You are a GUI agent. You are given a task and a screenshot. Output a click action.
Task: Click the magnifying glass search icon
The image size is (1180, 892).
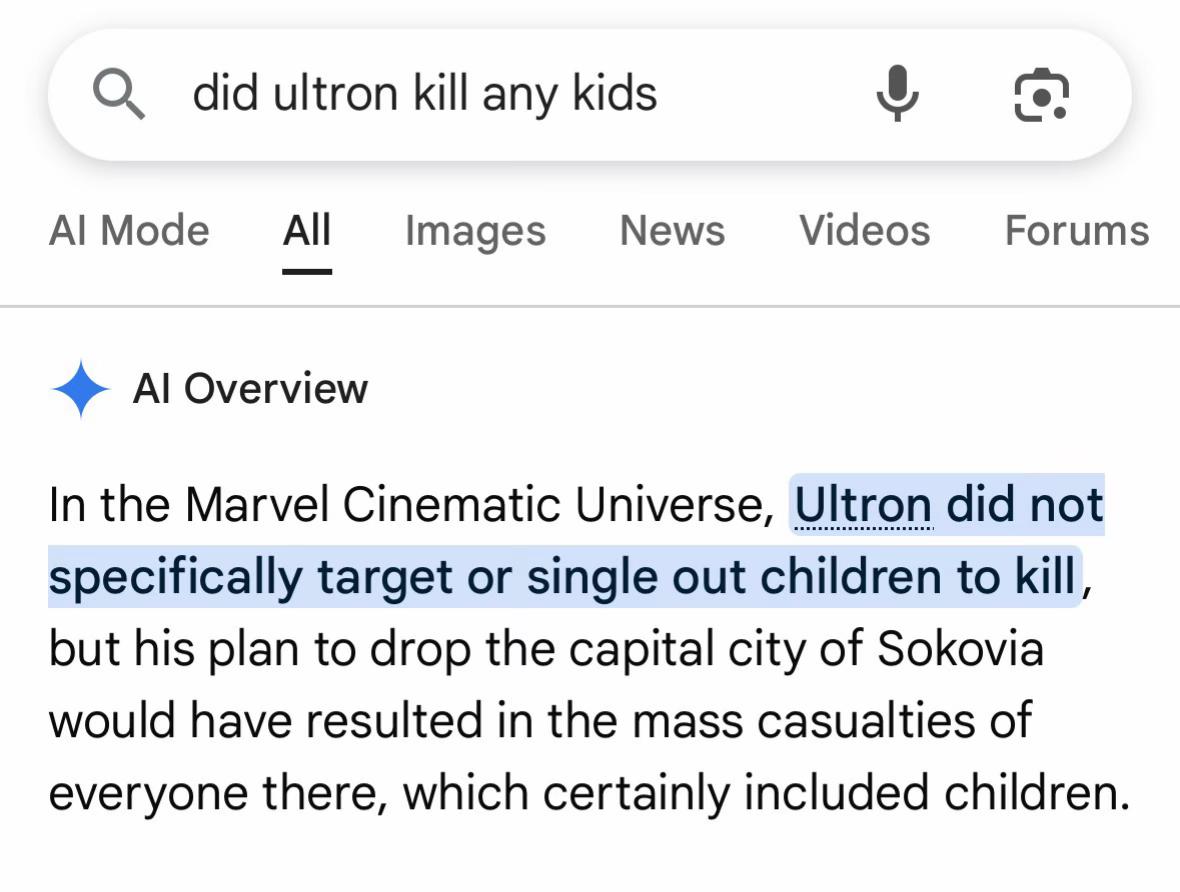pyautogui.click(x=119, y=94)
